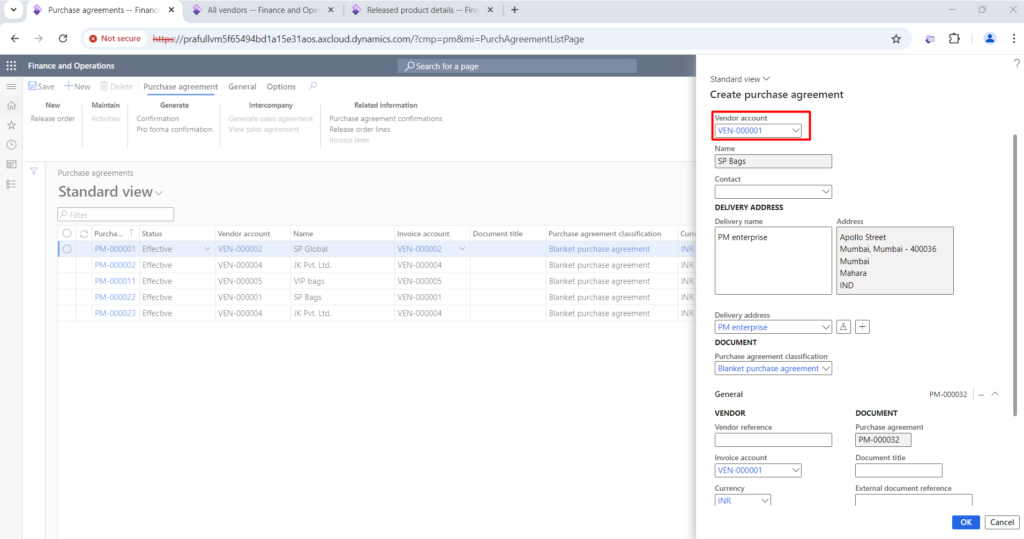Cancel the purchase agreement dialog
1024x539 pixels.
(x=1001, y=522)
